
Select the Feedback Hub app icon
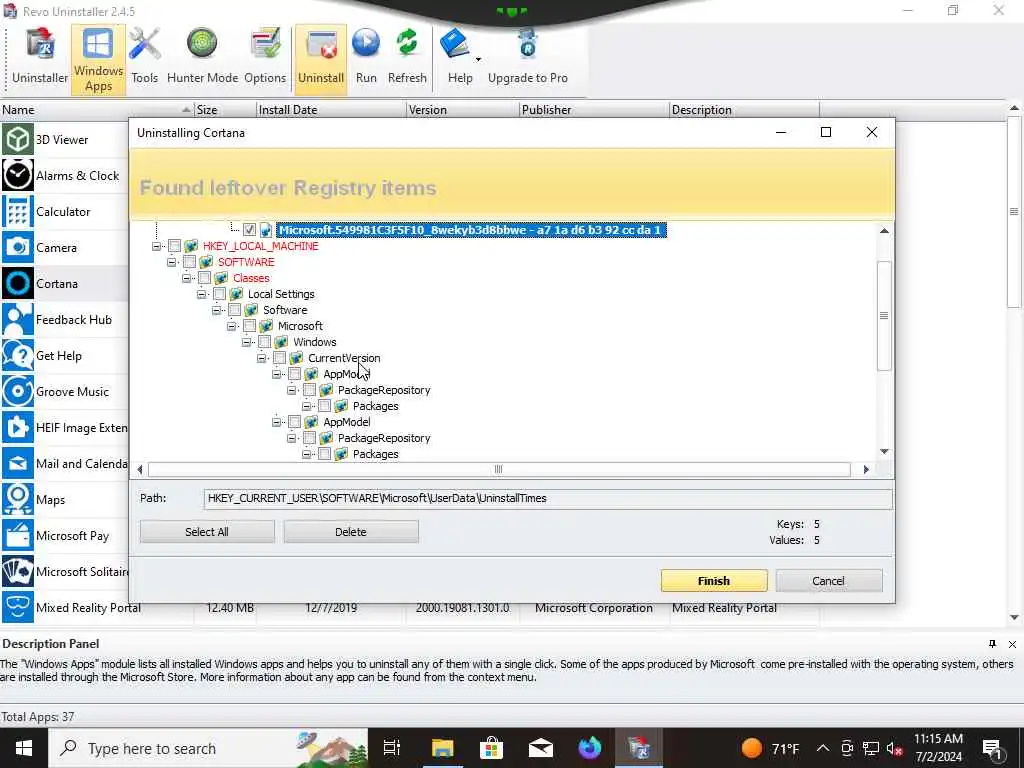18,319
